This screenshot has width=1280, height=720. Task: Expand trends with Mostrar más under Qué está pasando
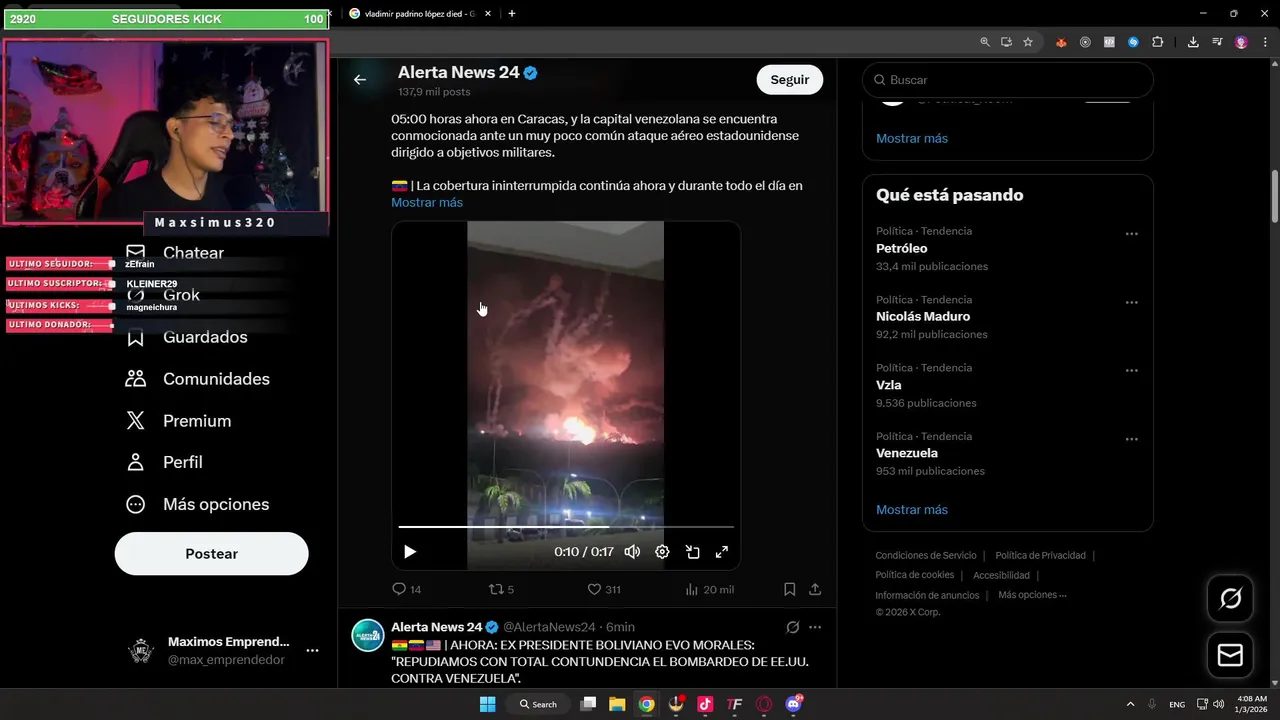[x=912, y=510]
